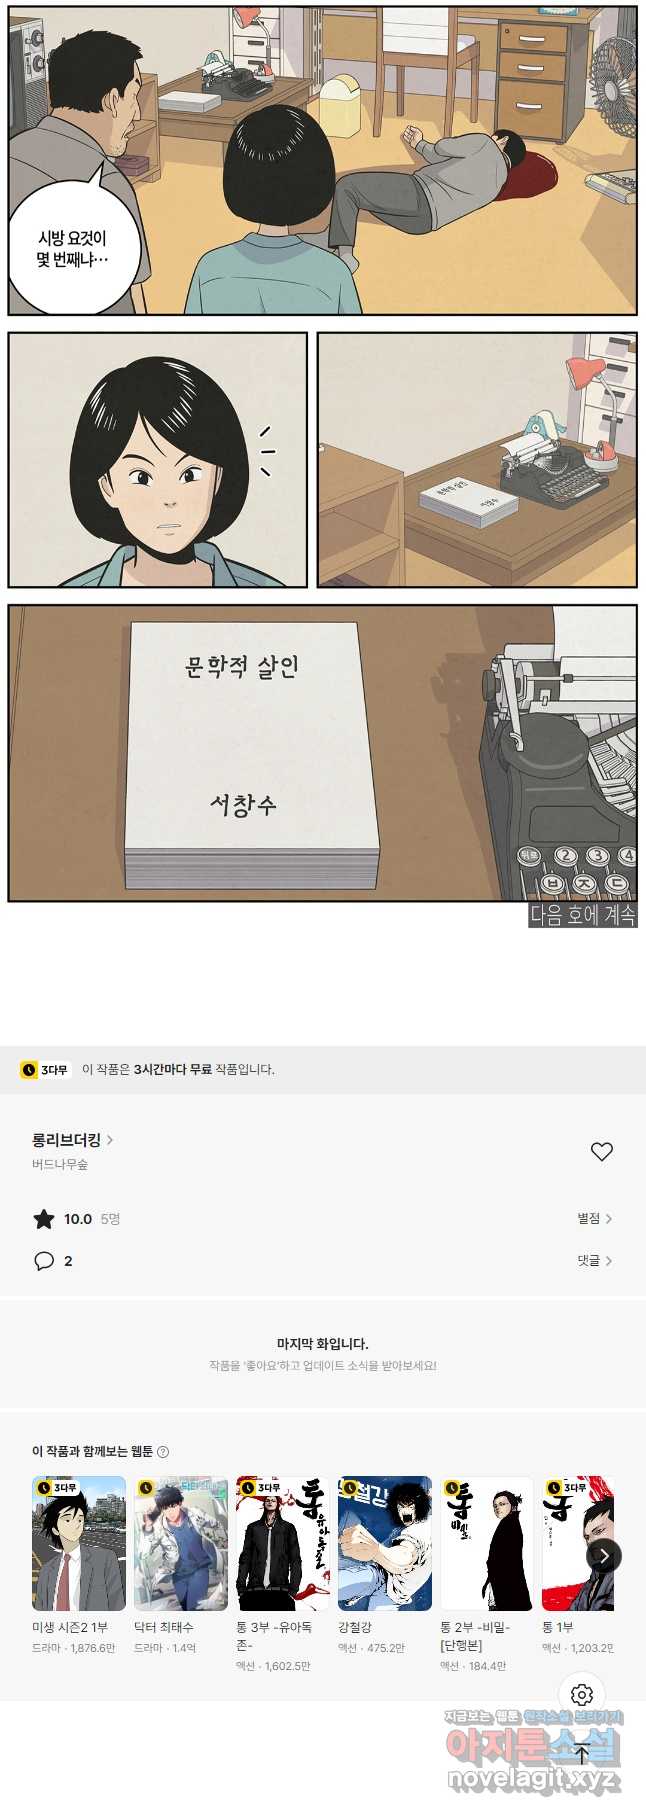The width and height of the screenshot is (646, 1817).
Task: Click the 3다무 clock badge in the banner
Action: (45, 1070)
